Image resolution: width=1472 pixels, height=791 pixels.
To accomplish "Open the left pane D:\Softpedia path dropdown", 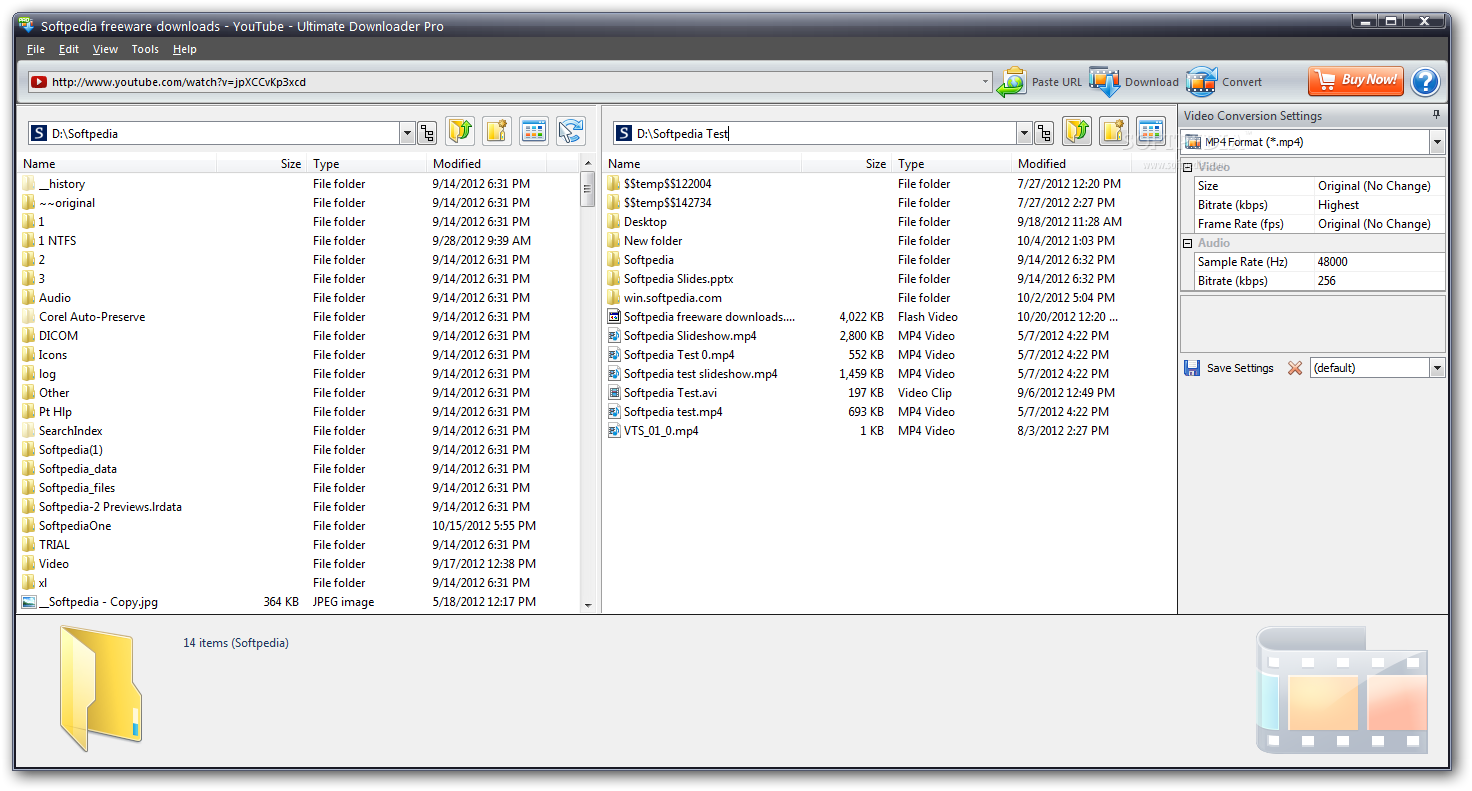I will [407, 133].
